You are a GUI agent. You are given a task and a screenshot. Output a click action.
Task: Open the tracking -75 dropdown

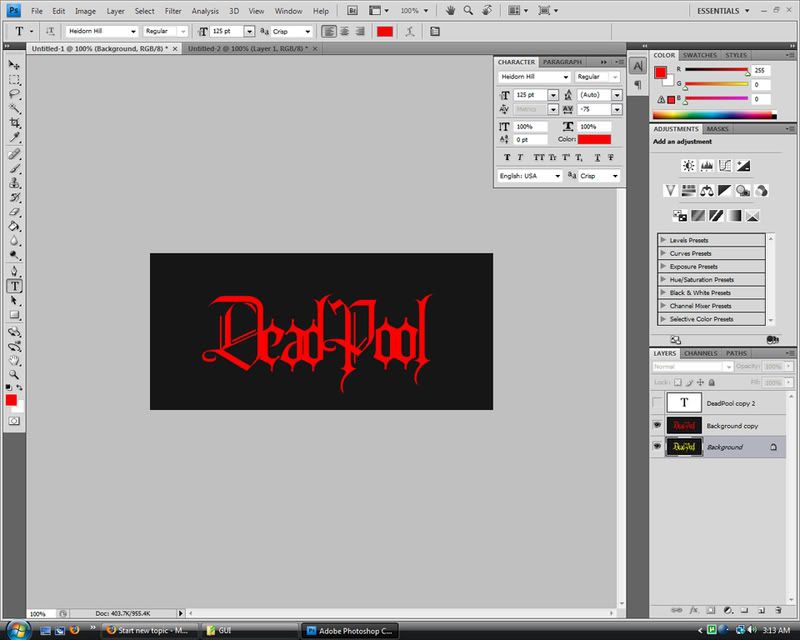click(x=617, y=109)
